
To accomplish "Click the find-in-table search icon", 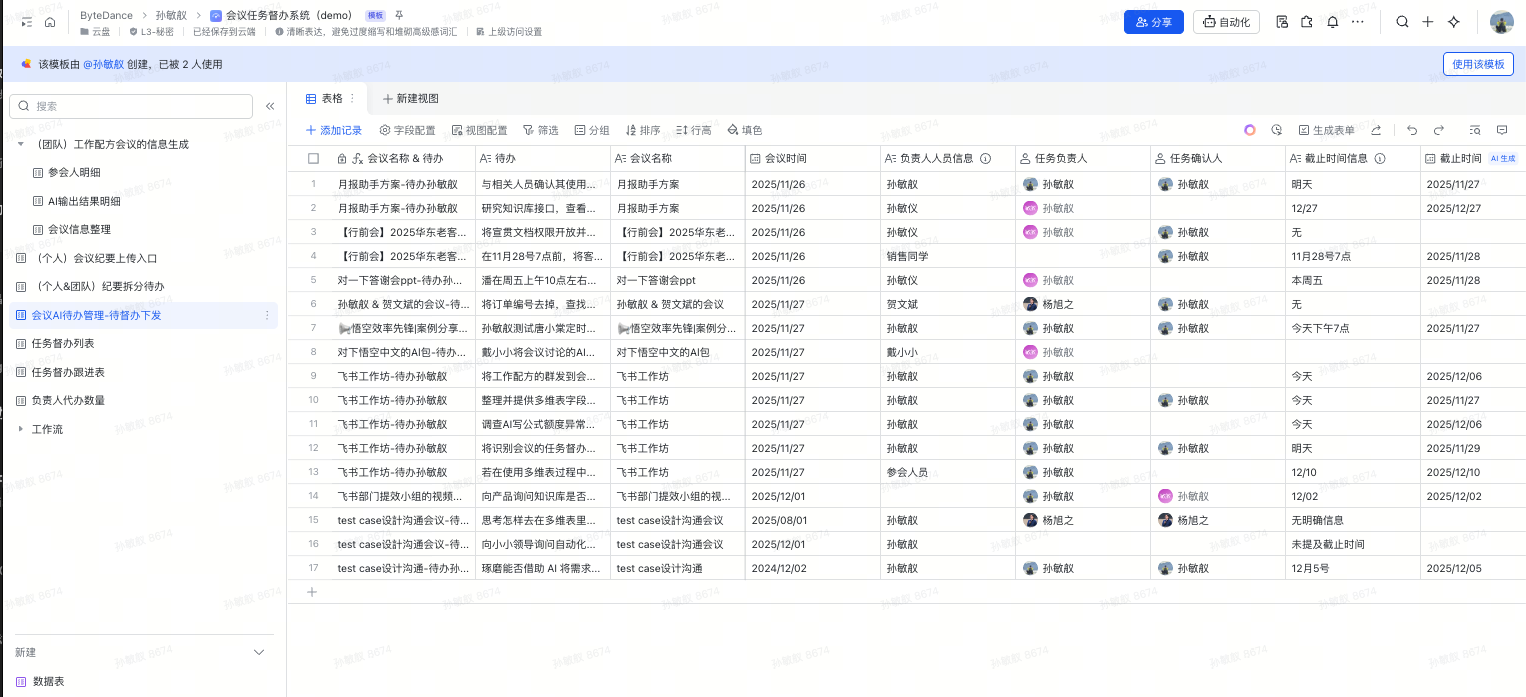I will click(x=1474, y=130).
